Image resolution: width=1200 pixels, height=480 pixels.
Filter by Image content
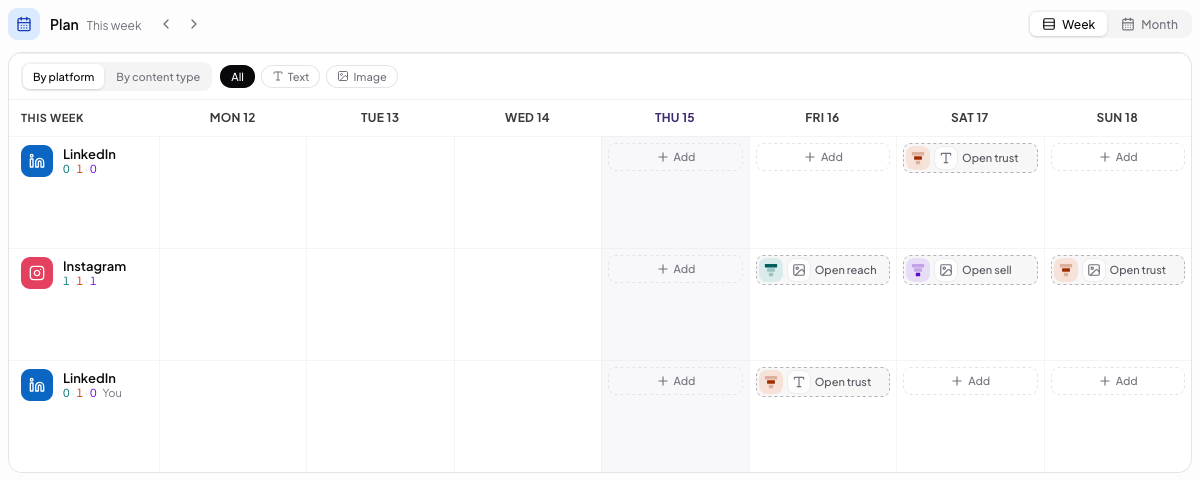click(362, 77)
